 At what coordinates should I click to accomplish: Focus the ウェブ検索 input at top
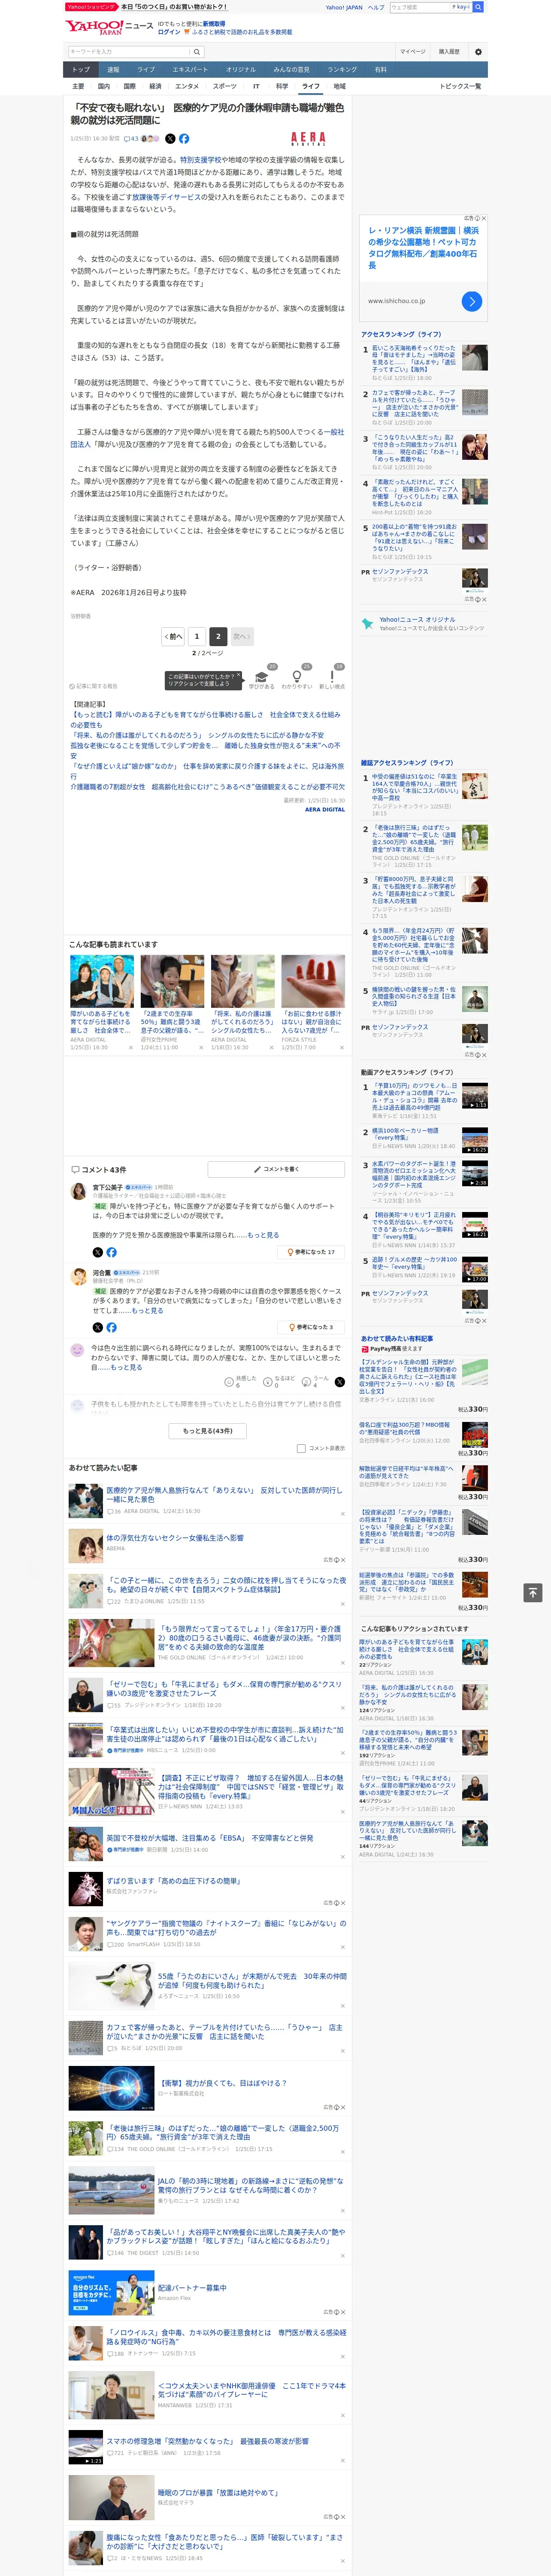point(420,7)
